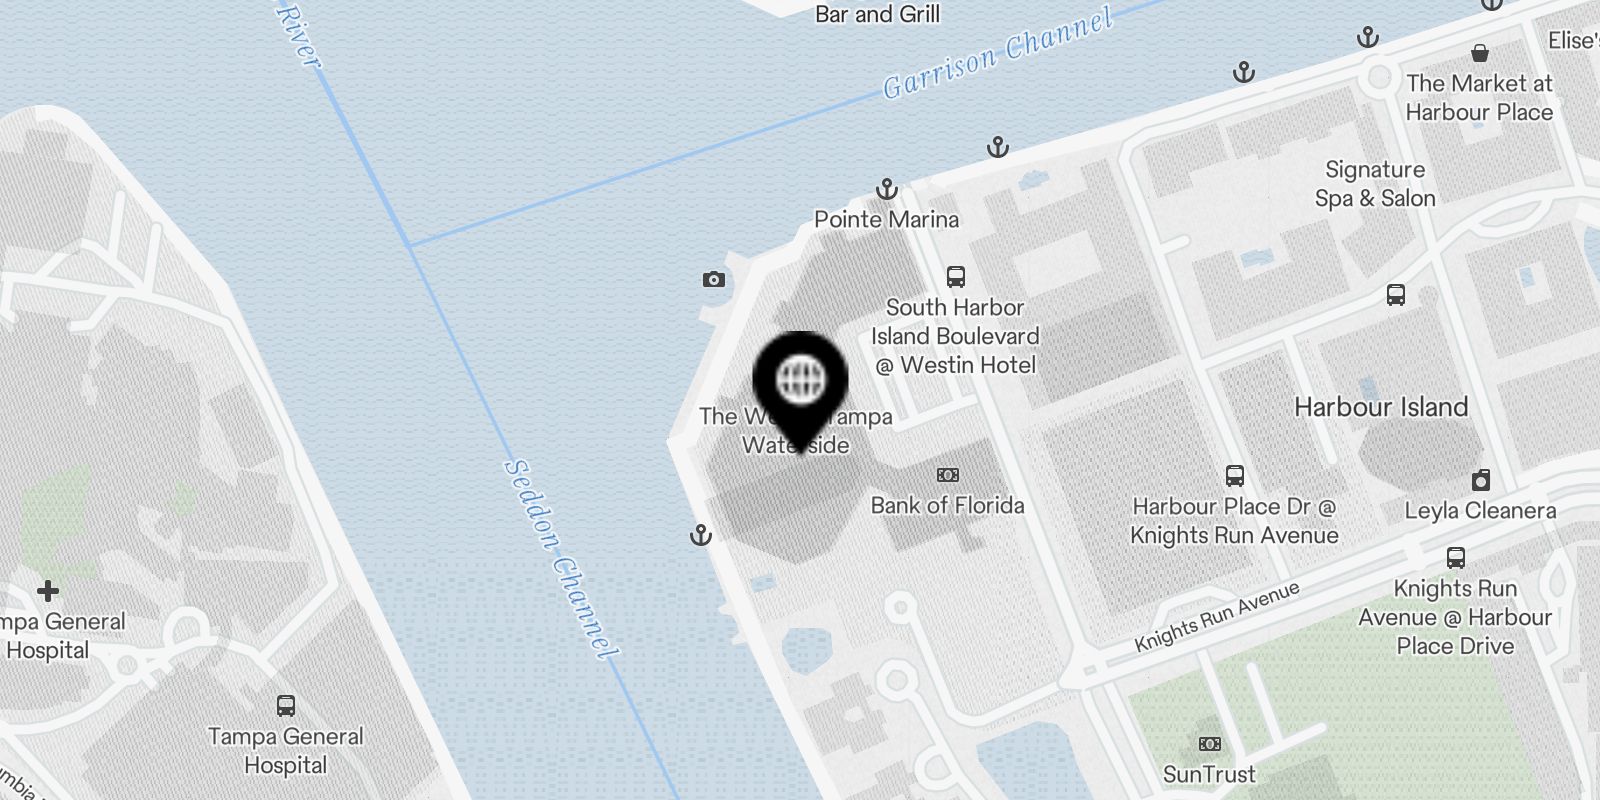Select the Pointe Marina anchor icon

887,189
